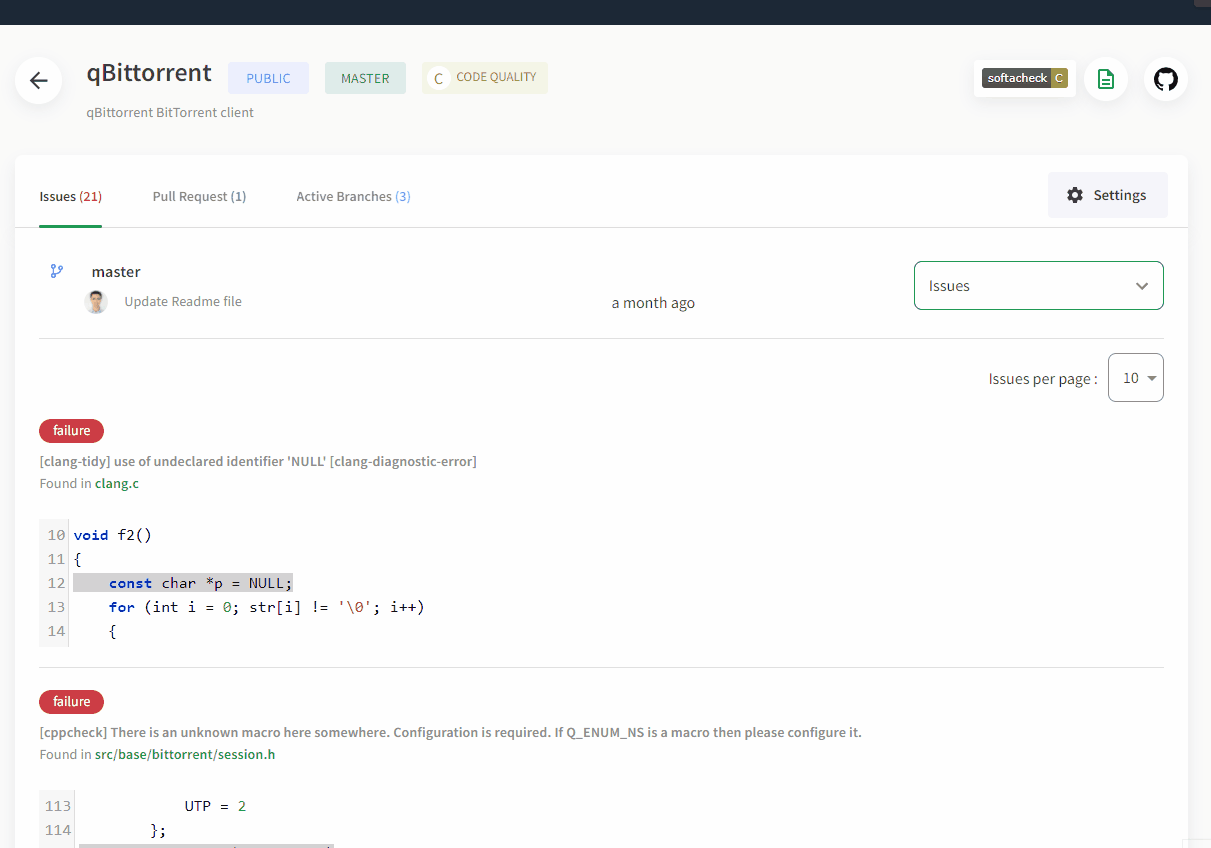Image resolution: width=1211 pixels, height=848 pixels.
Task: Open the clang.c file link
Action: click(x=117, y=483)
